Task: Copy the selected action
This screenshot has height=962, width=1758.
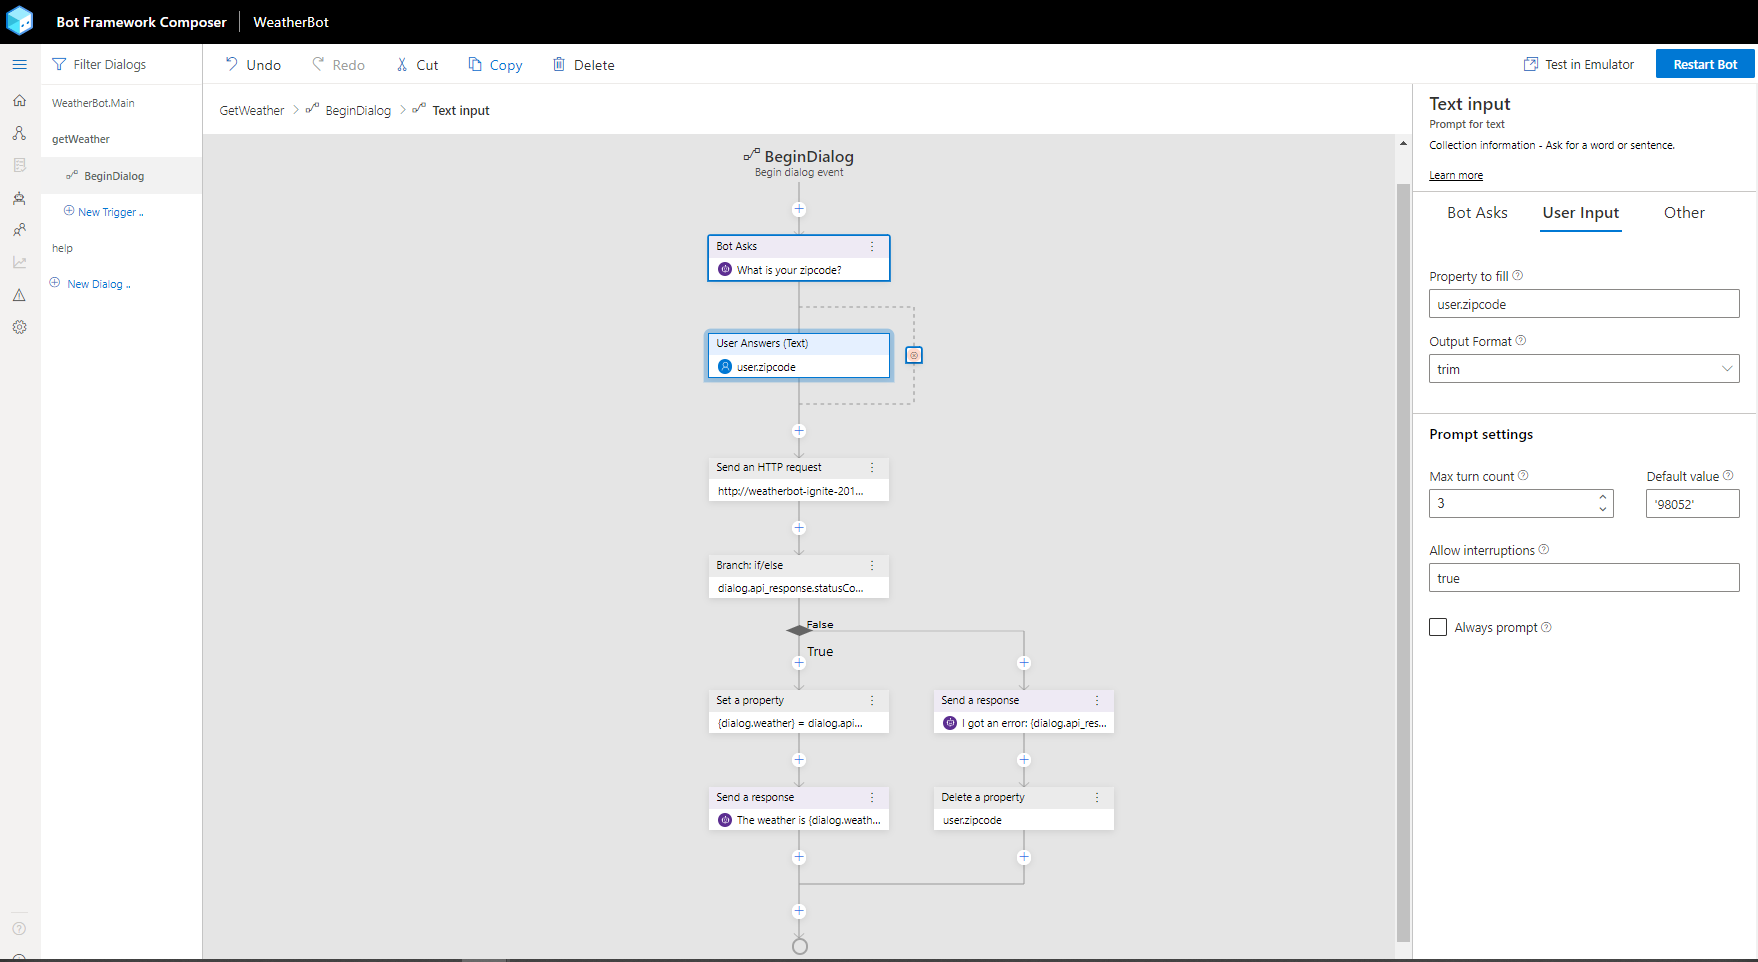Action: coord(495,64)
